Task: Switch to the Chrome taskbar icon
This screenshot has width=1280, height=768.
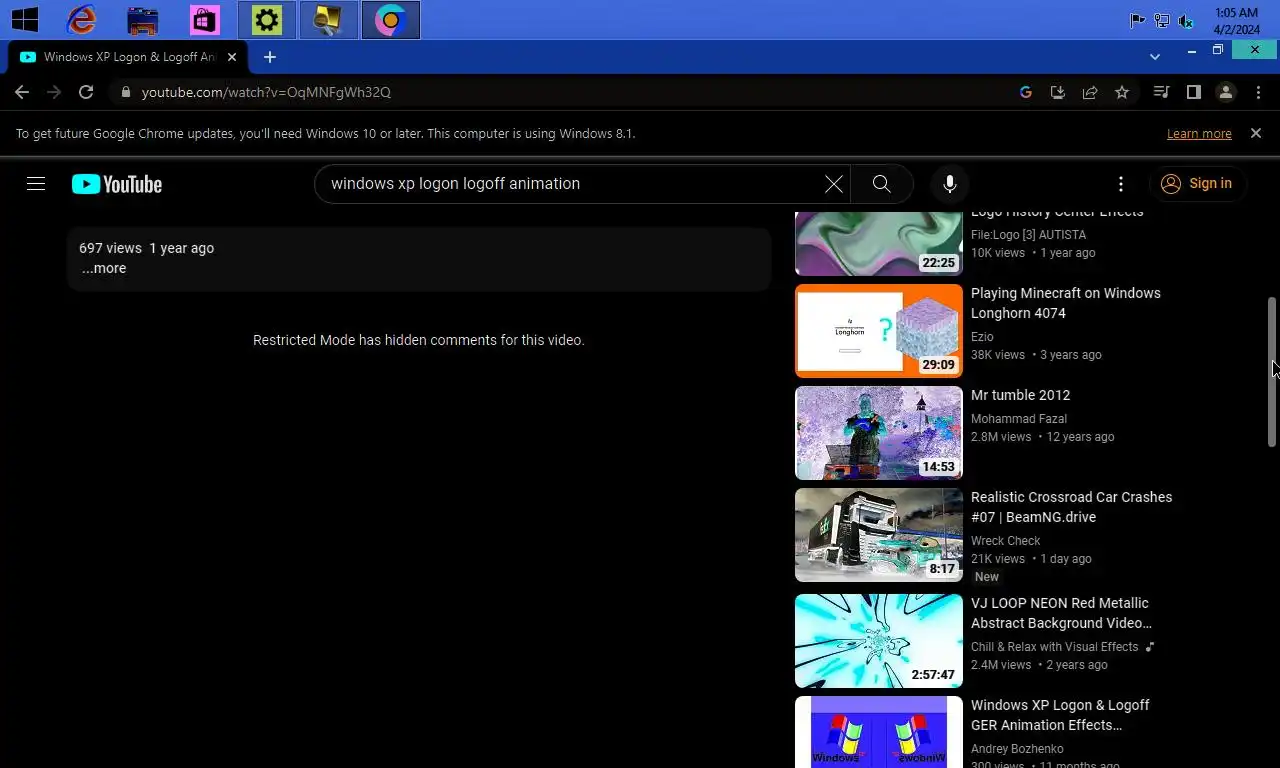Action: tap(390, 20)
